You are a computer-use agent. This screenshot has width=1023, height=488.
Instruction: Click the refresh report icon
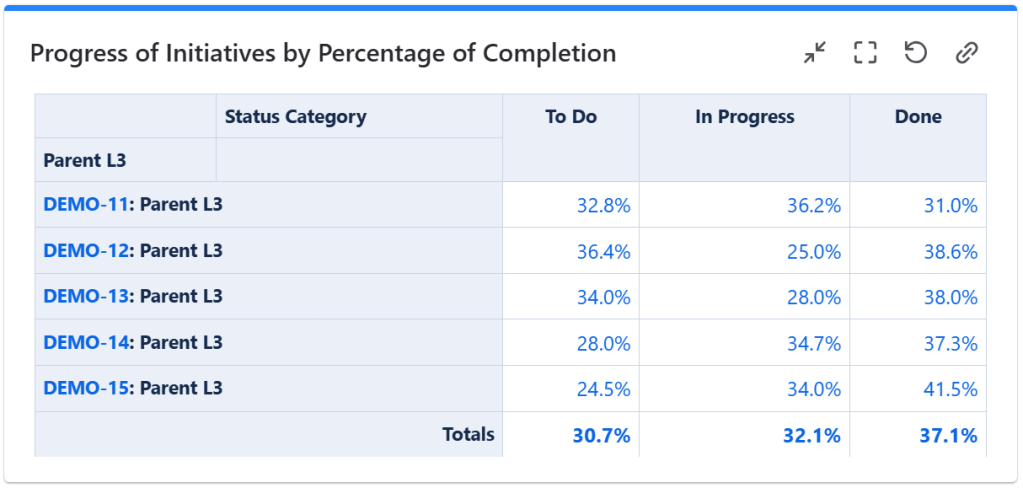[915, 53]
